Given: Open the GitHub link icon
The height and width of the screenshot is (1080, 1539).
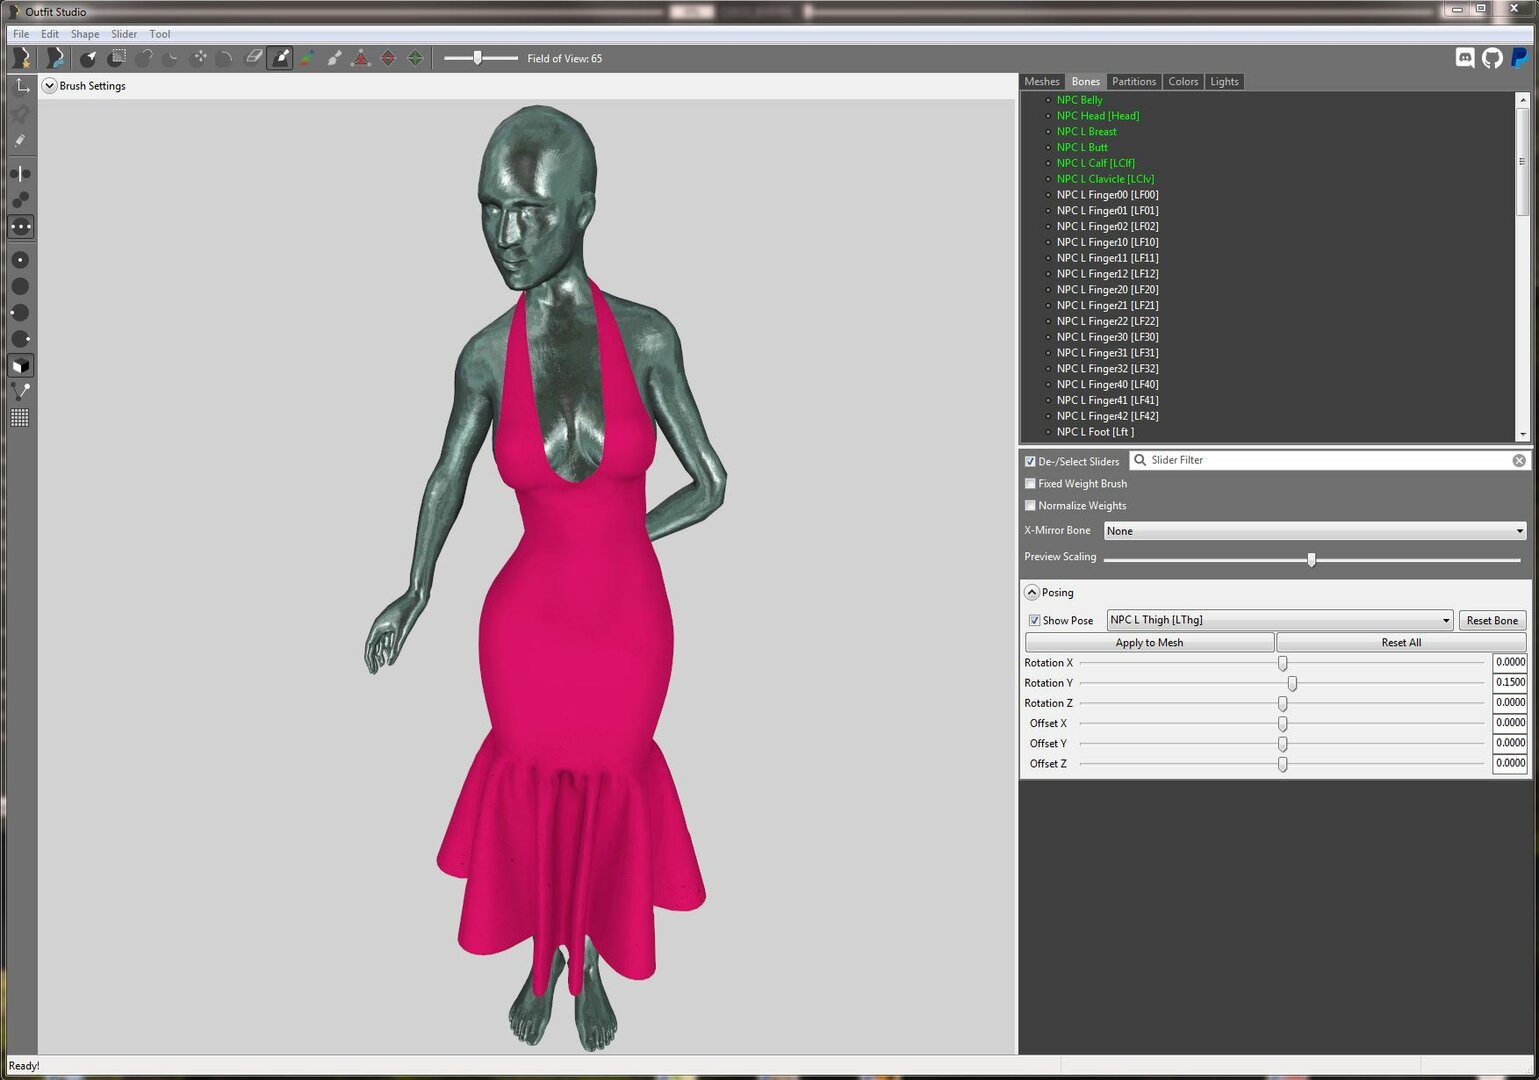Looking at the screenshot, I should pos(1492,58).
